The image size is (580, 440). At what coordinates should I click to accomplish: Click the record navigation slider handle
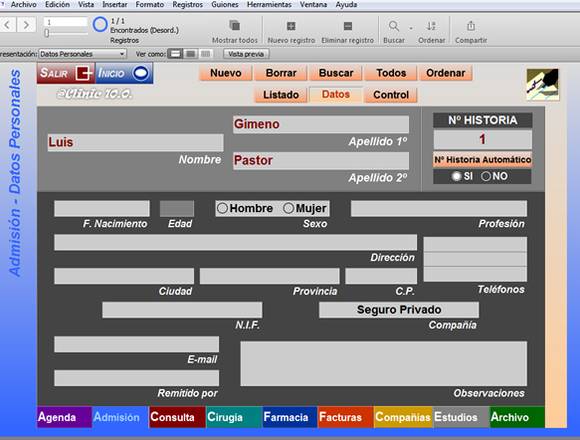pyautogui.click(x=47, y=33)
